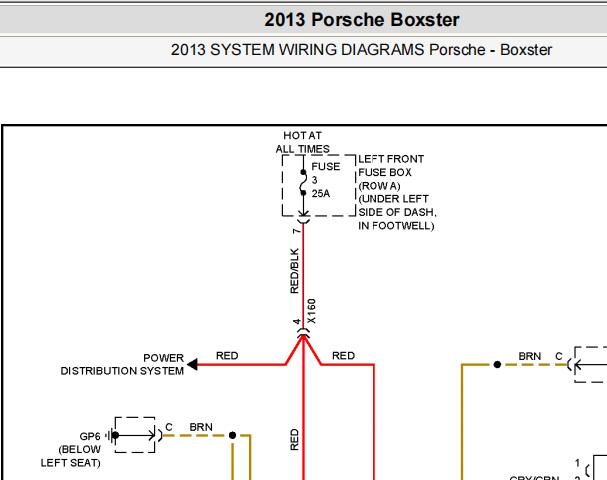Click the '(BELOW LEFT SEAT)' location note
Image resolution: width=607 pixels, height=480 pixels.
click(71, 456)
